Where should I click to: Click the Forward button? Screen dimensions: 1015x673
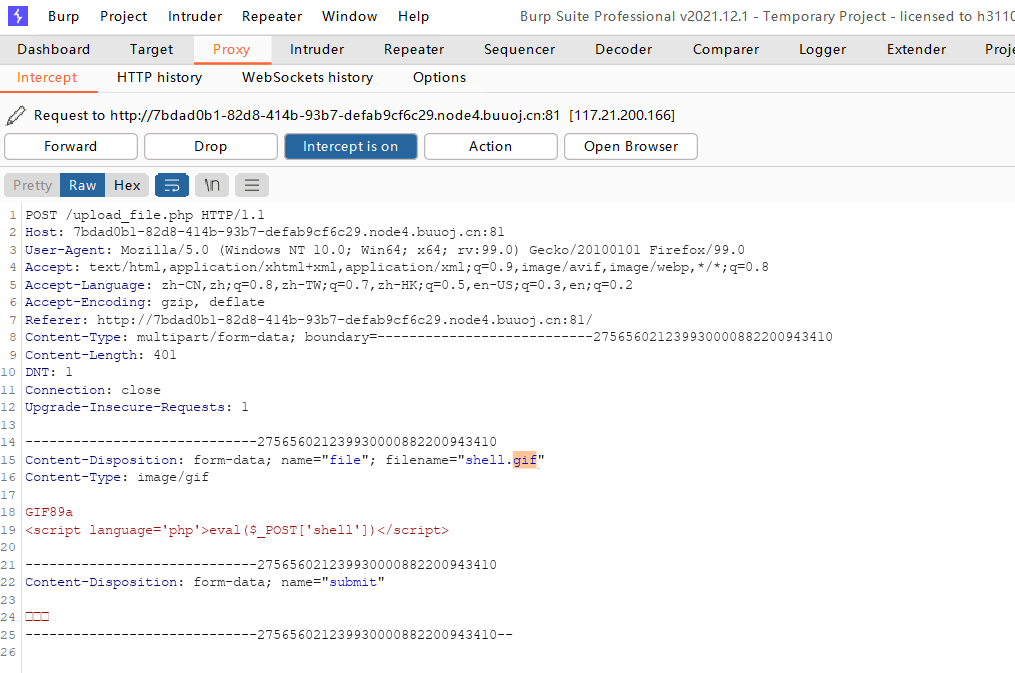click(71, 146)
